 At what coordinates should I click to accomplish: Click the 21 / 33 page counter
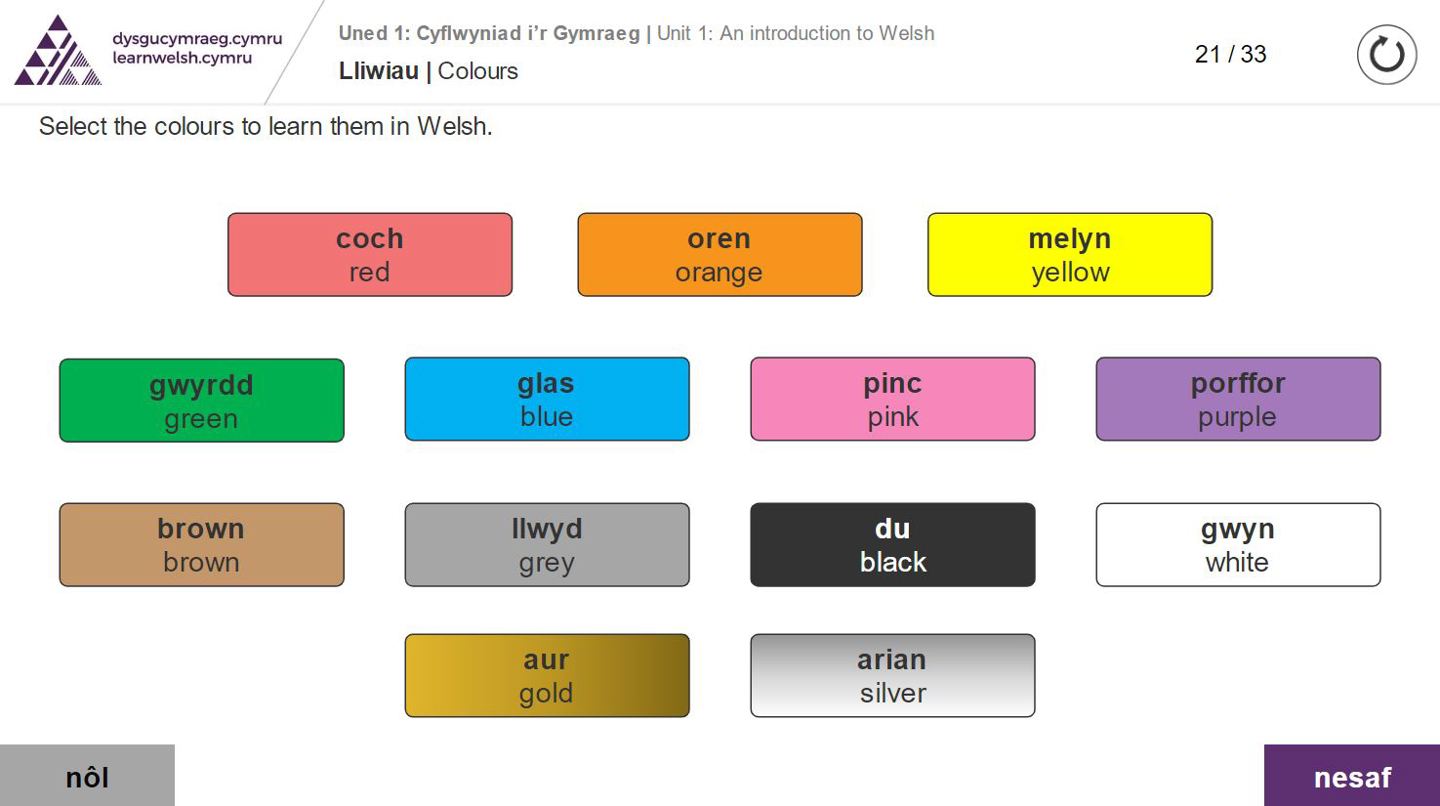[1230, 54]
